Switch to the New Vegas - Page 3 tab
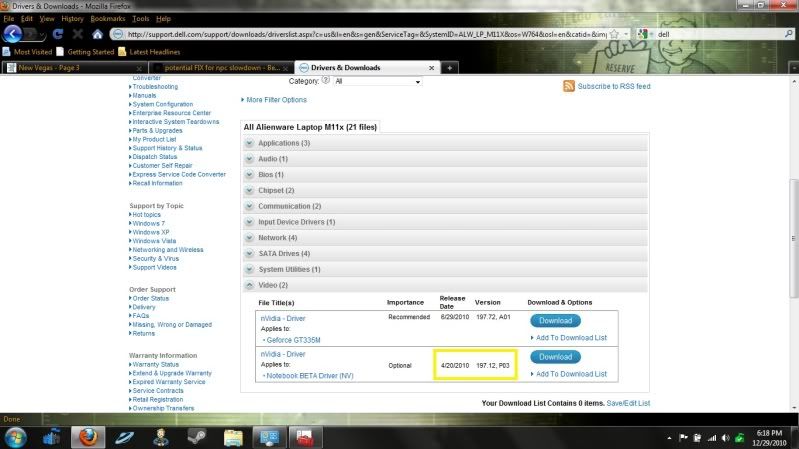Image resolution: width=799 pixels, height=449 pixels. [74, 68]
